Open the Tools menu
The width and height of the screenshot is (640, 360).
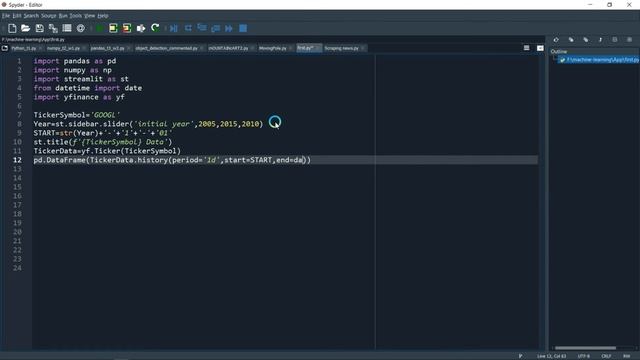76,16
